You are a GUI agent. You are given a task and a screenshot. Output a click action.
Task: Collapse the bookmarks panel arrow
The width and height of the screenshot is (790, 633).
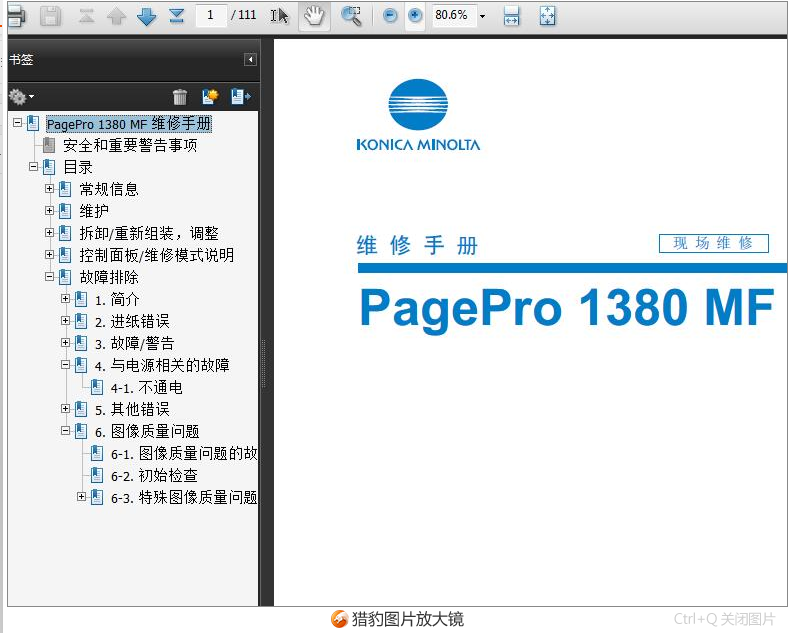pyautogui.click(x=250, y=60)
